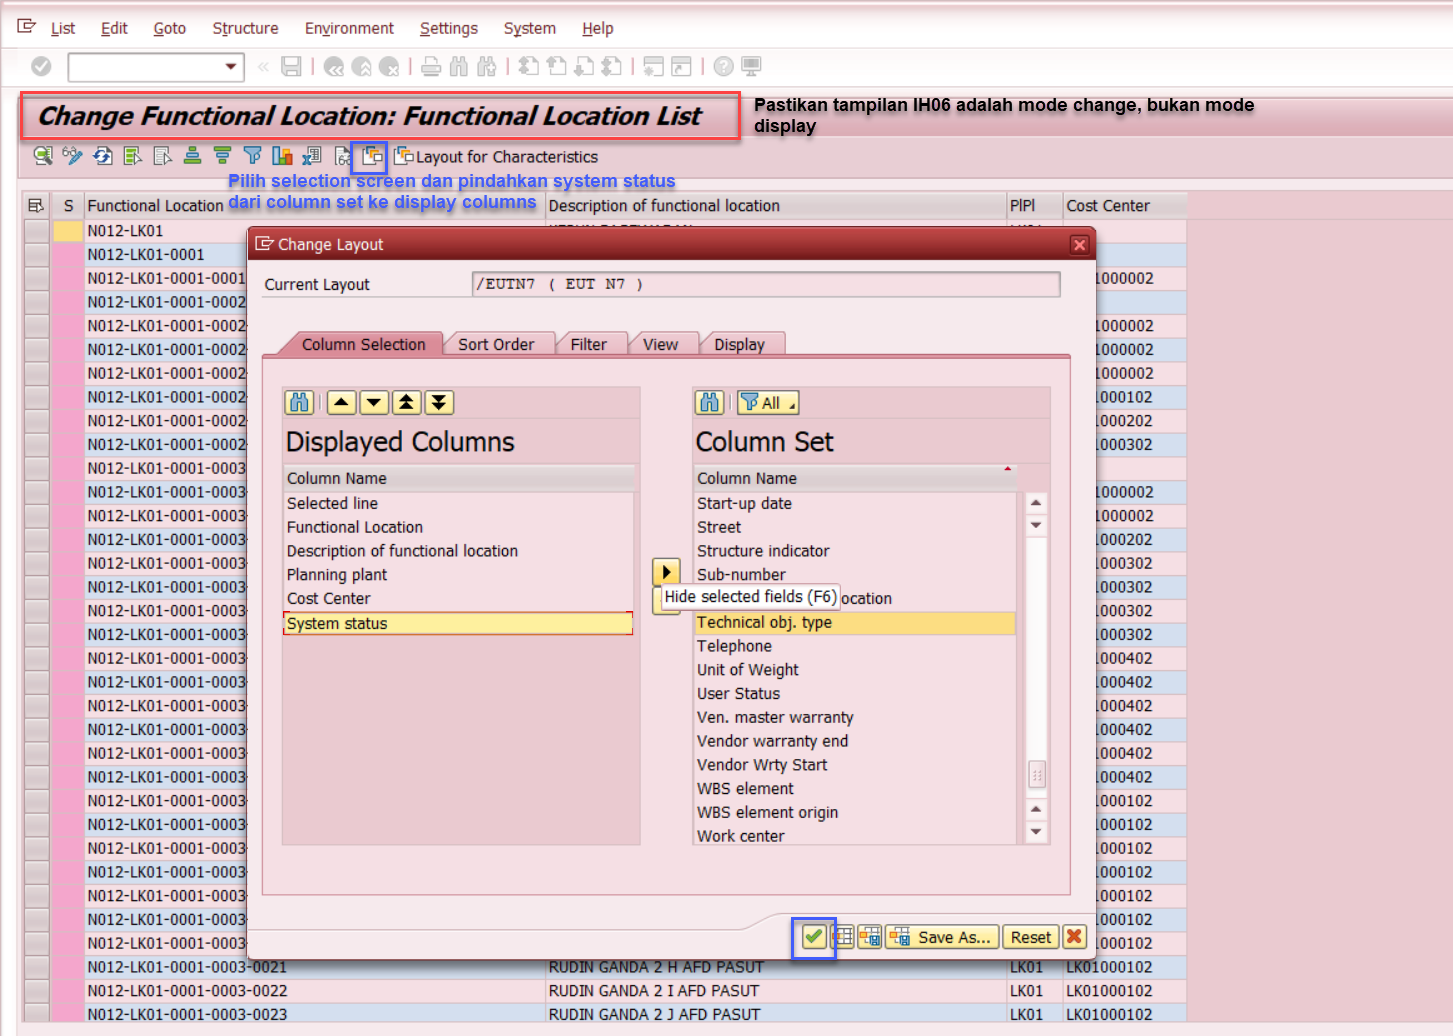Switch to the Sort Order tab
Viewport: 1453px width, 1036px height.
coord(498,343)
